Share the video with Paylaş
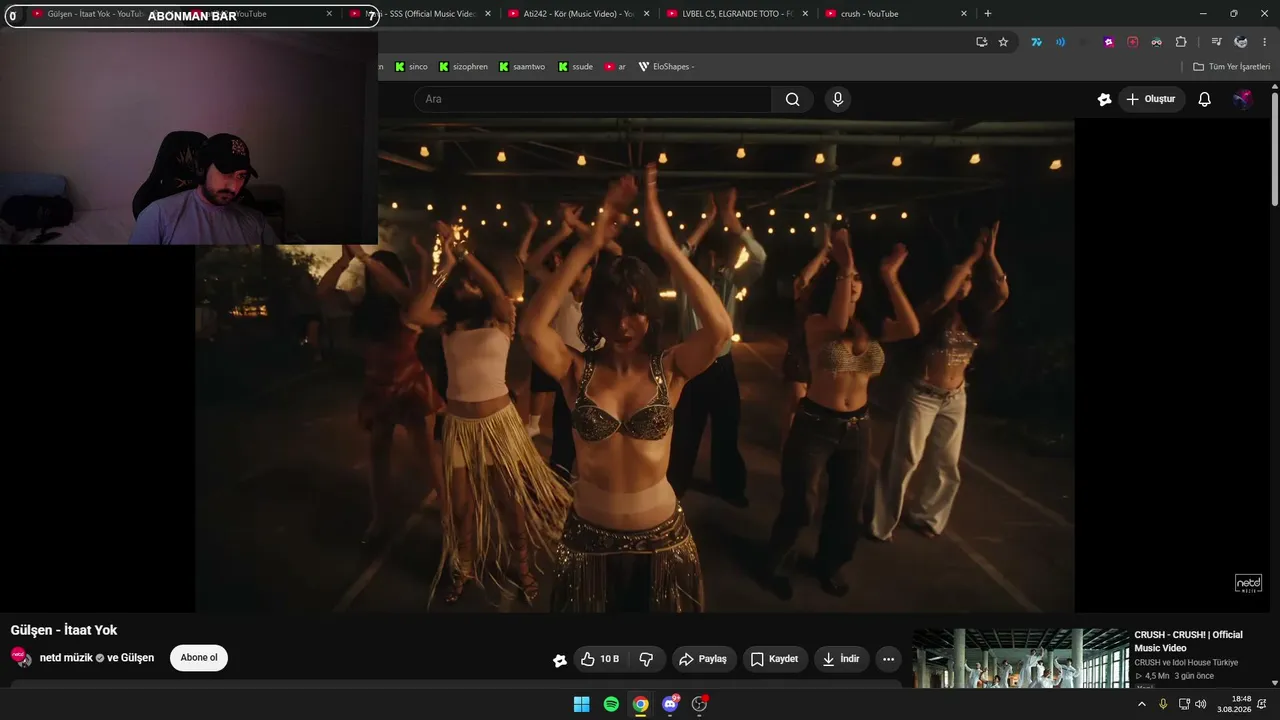 704,659
